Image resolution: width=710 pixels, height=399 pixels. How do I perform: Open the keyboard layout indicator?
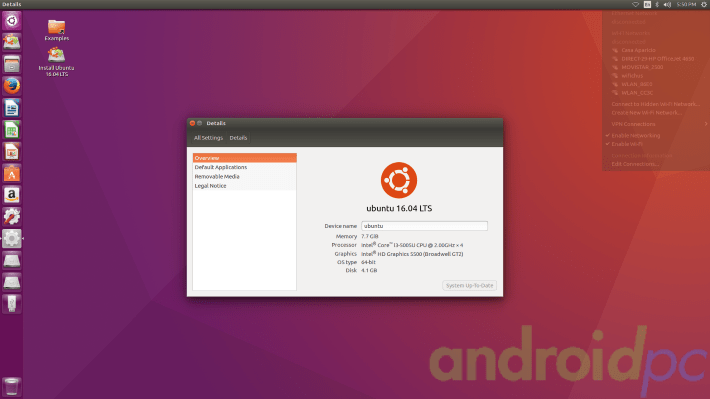point(647,4)
